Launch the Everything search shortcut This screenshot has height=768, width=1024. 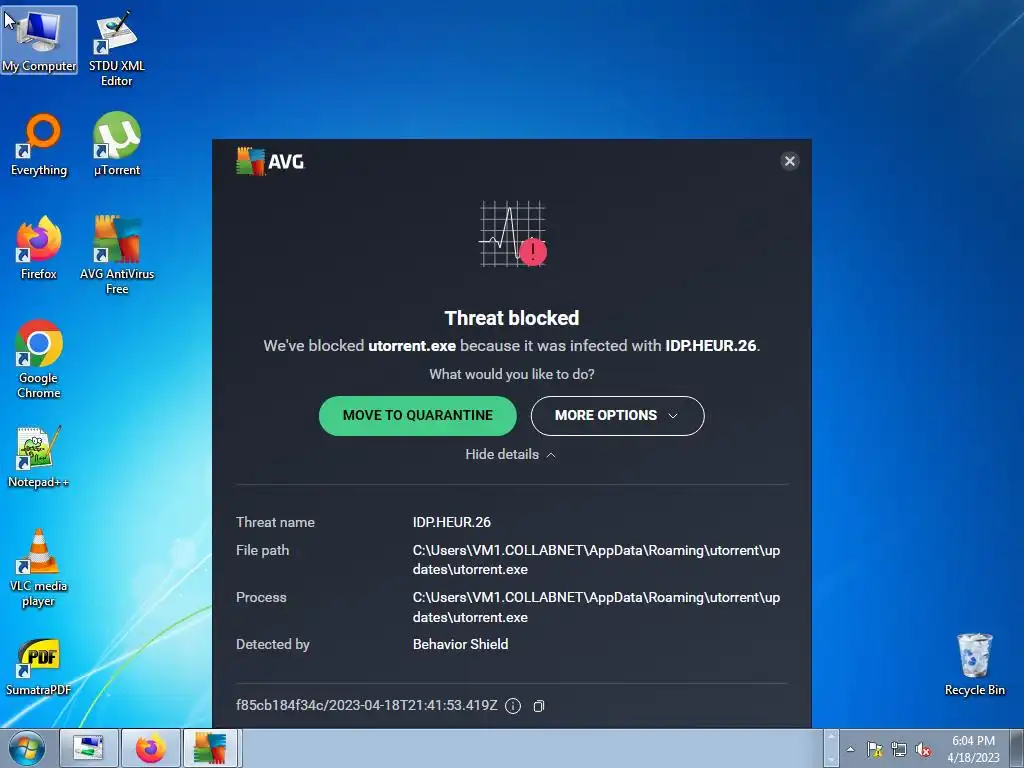tap(39, 145)
